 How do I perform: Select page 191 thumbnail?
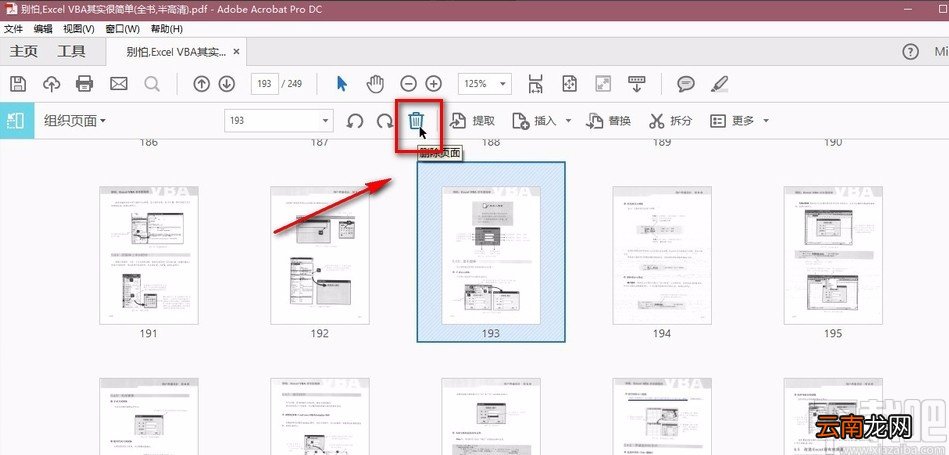pos(149,255)
